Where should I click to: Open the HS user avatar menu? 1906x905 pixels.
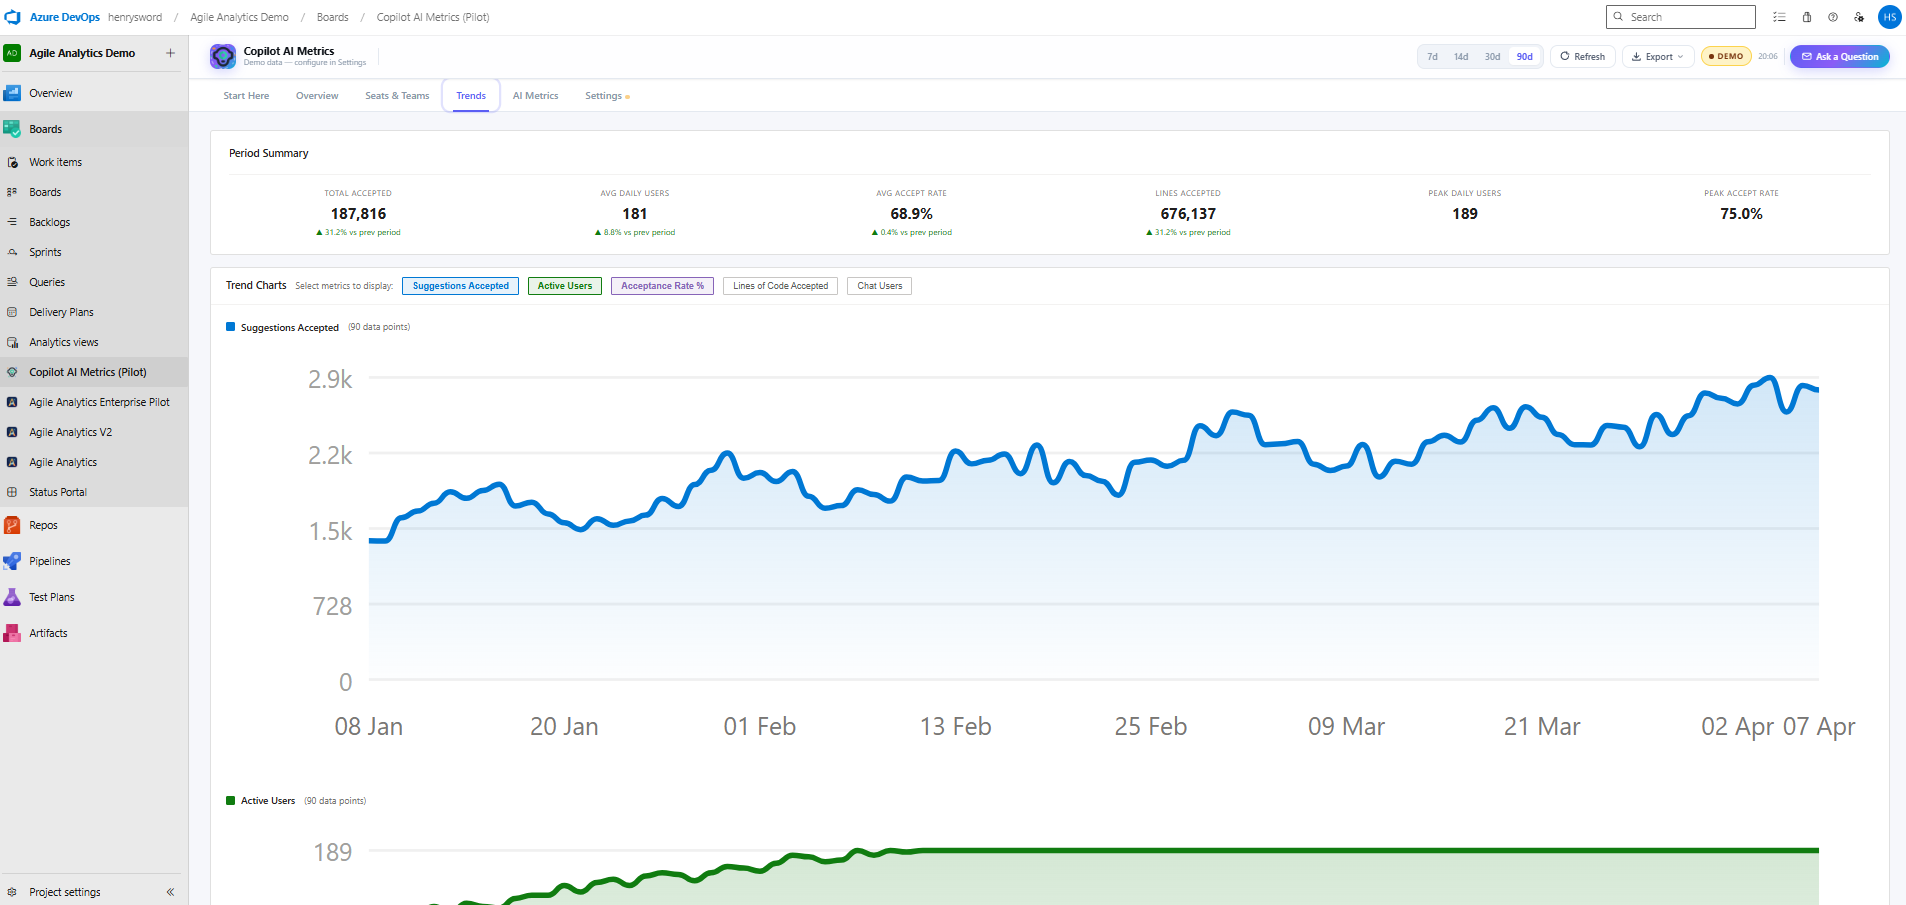click(1889, 17)
